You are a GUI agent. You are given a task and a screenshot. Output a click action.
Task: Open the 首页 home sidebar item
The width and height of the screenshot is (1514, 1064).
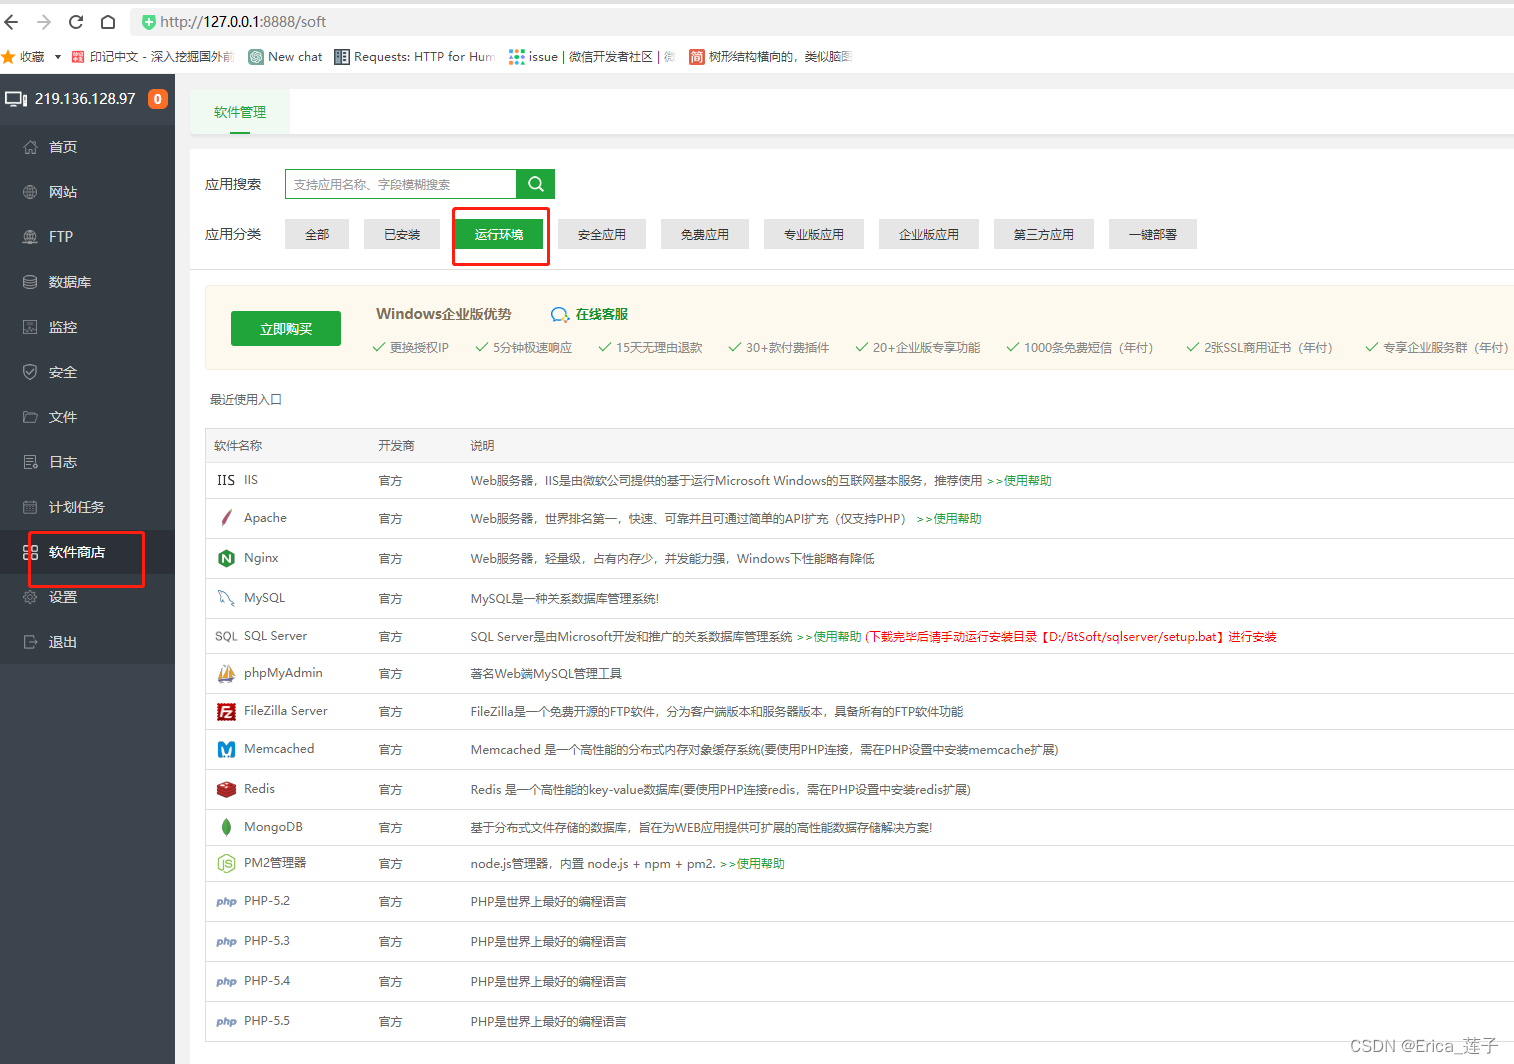(x=87, y=147)
